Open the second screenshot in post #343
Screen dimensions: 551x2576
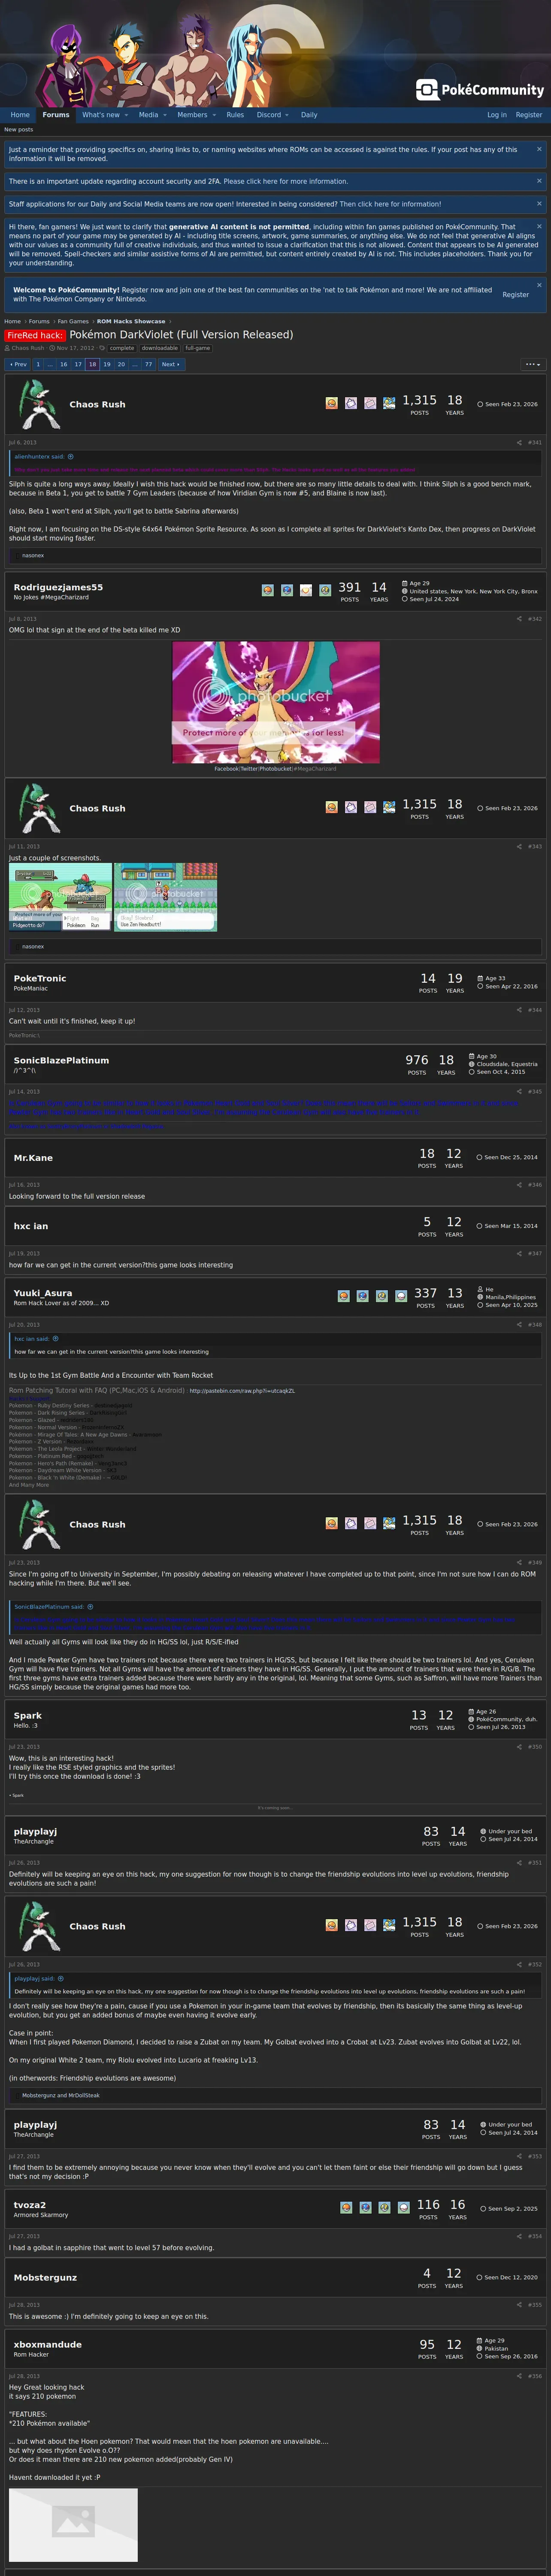[166, 897]
